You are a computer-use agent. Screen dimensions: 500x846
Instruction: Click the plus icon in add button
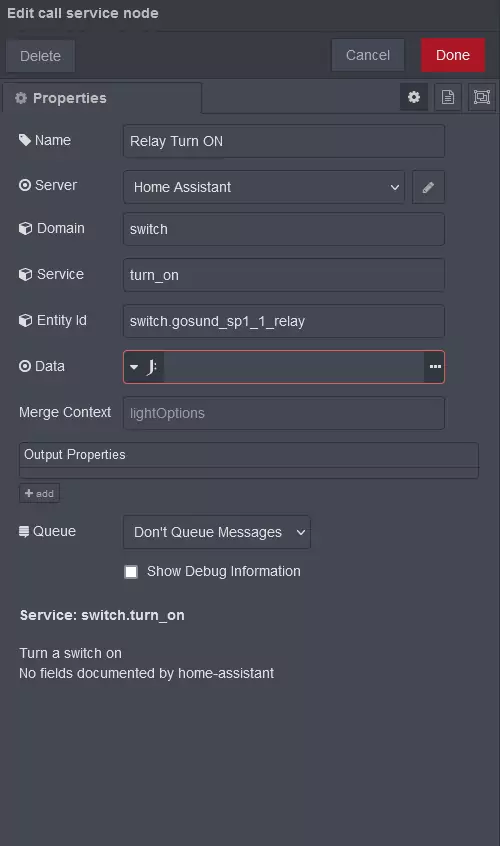click(29, 493)
